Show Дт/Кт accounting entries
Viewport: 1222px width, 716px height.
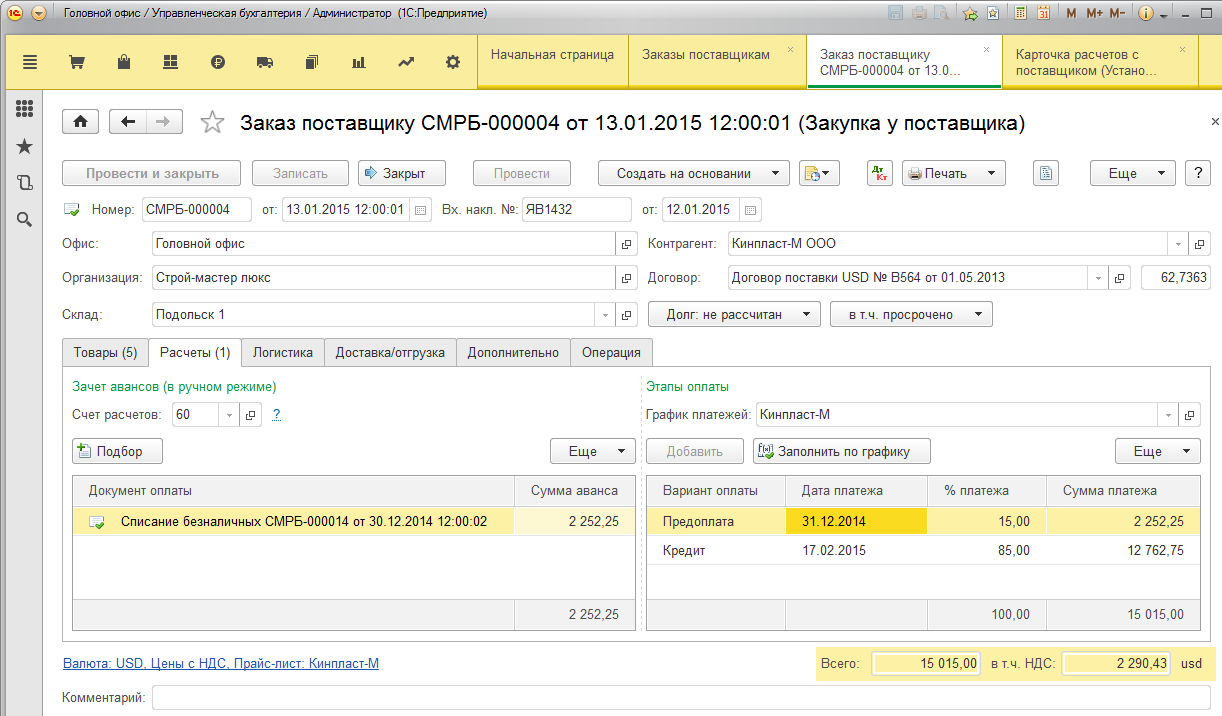point(880,173)
